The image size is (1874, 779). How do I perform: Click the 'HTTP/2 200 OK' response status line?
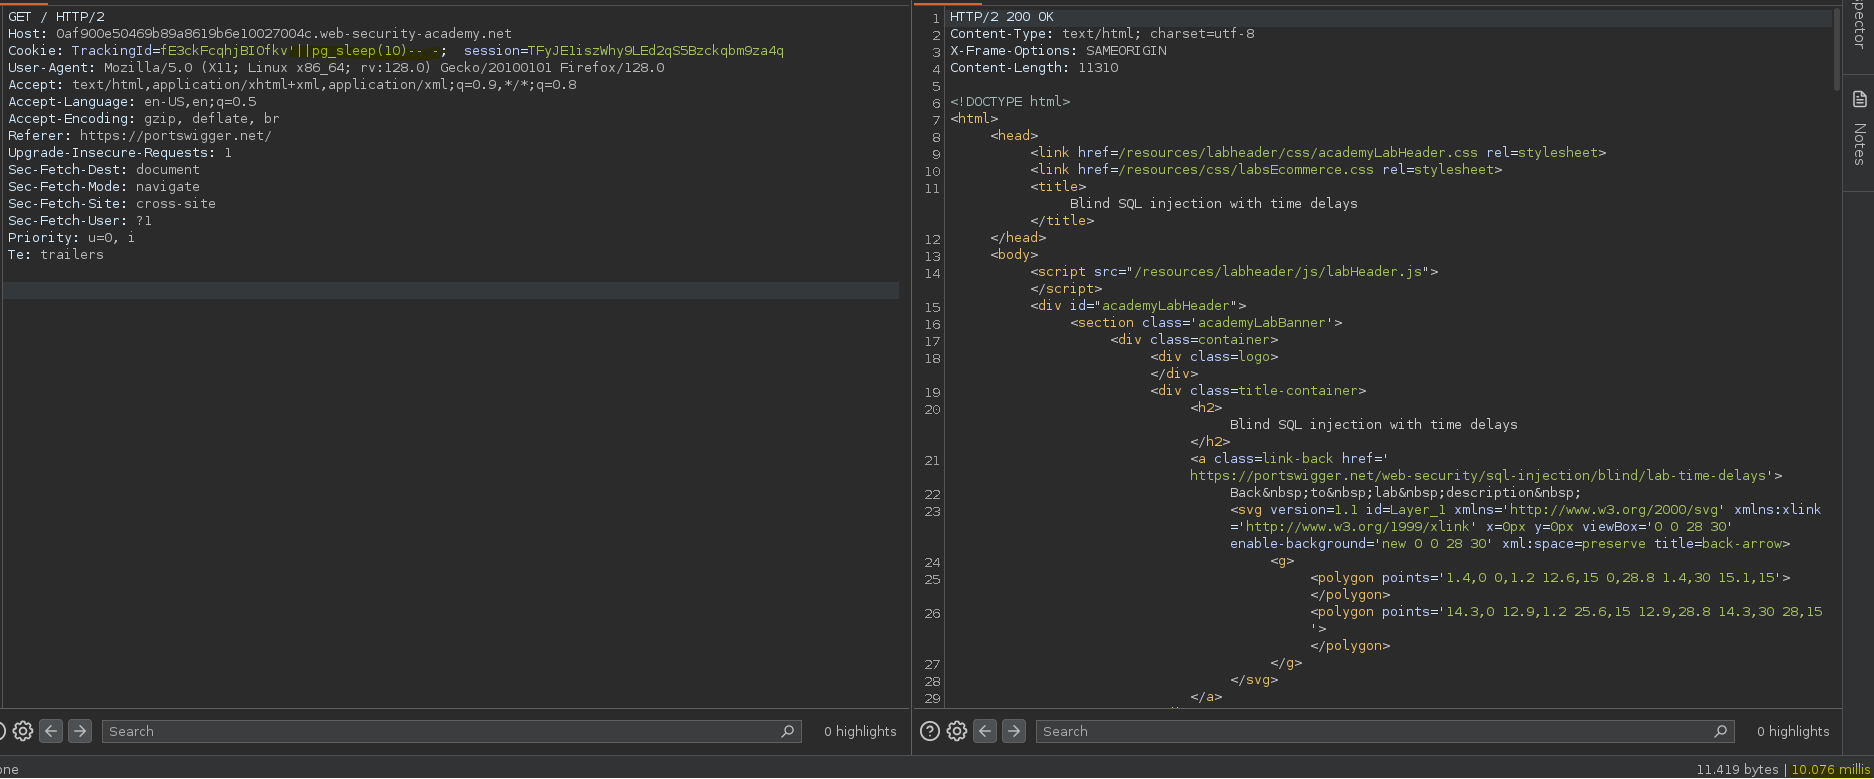(x=1002, y=17)
